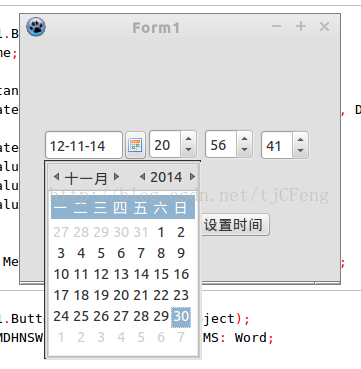Select day 24 in the calendar
This screenshot has width=361, height=369.
pyautogui.click(x=61, y=316)
